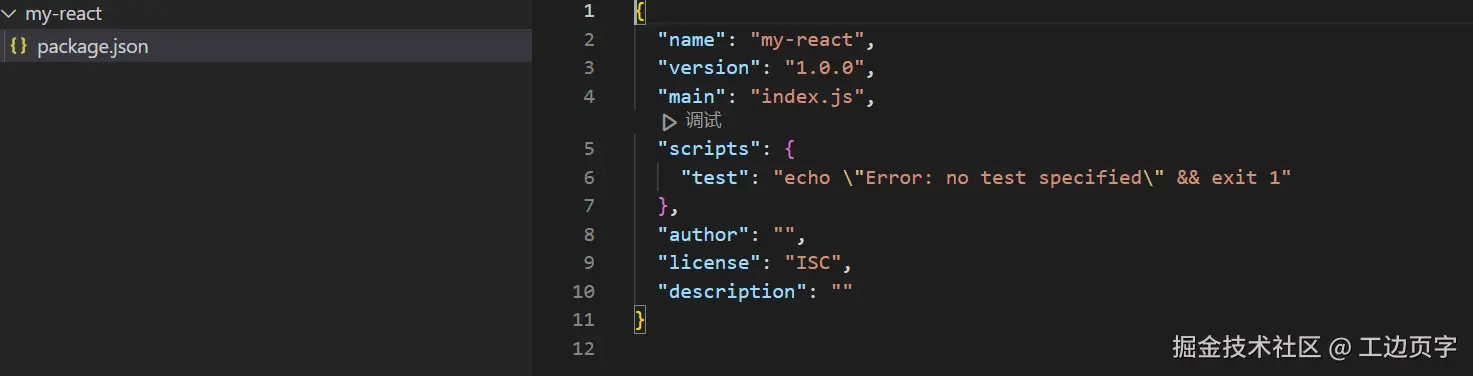Click the "scripts" key
This screenshot has height=376, width=1473.
coord(709,149)
